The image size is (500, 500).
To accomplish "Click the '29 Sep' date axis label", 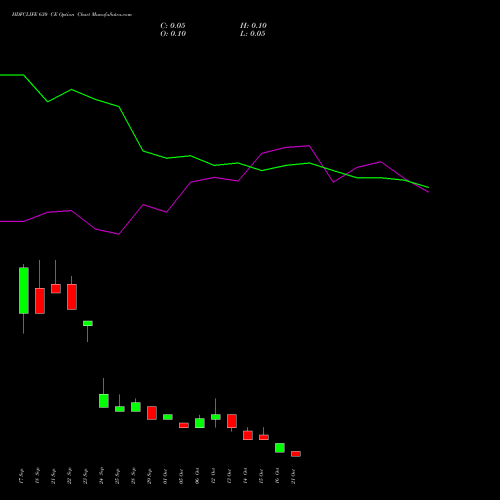I will pyautogui.click(x=150, y=476).
